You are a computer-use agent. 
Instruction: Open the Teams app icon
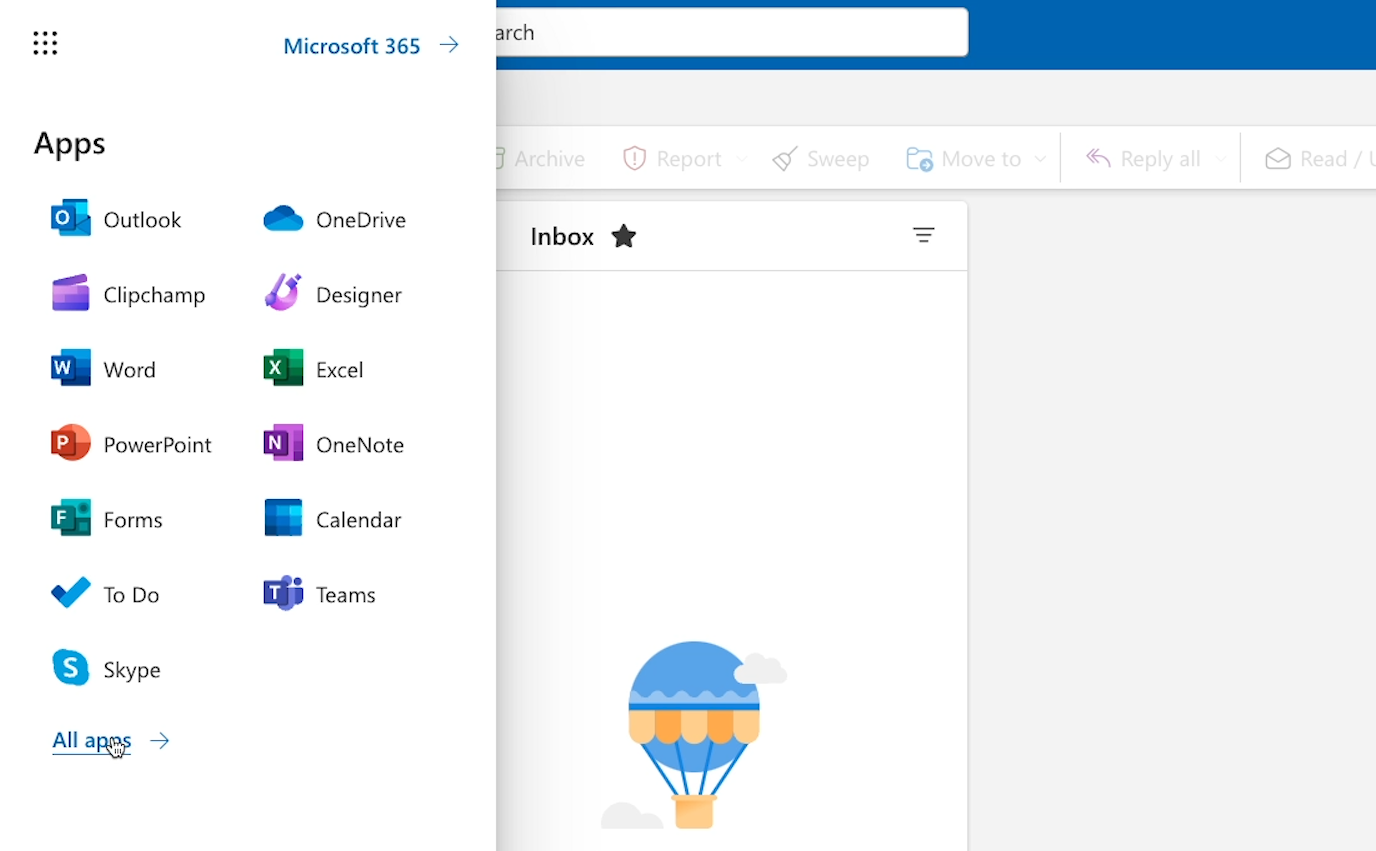[283, 594]
